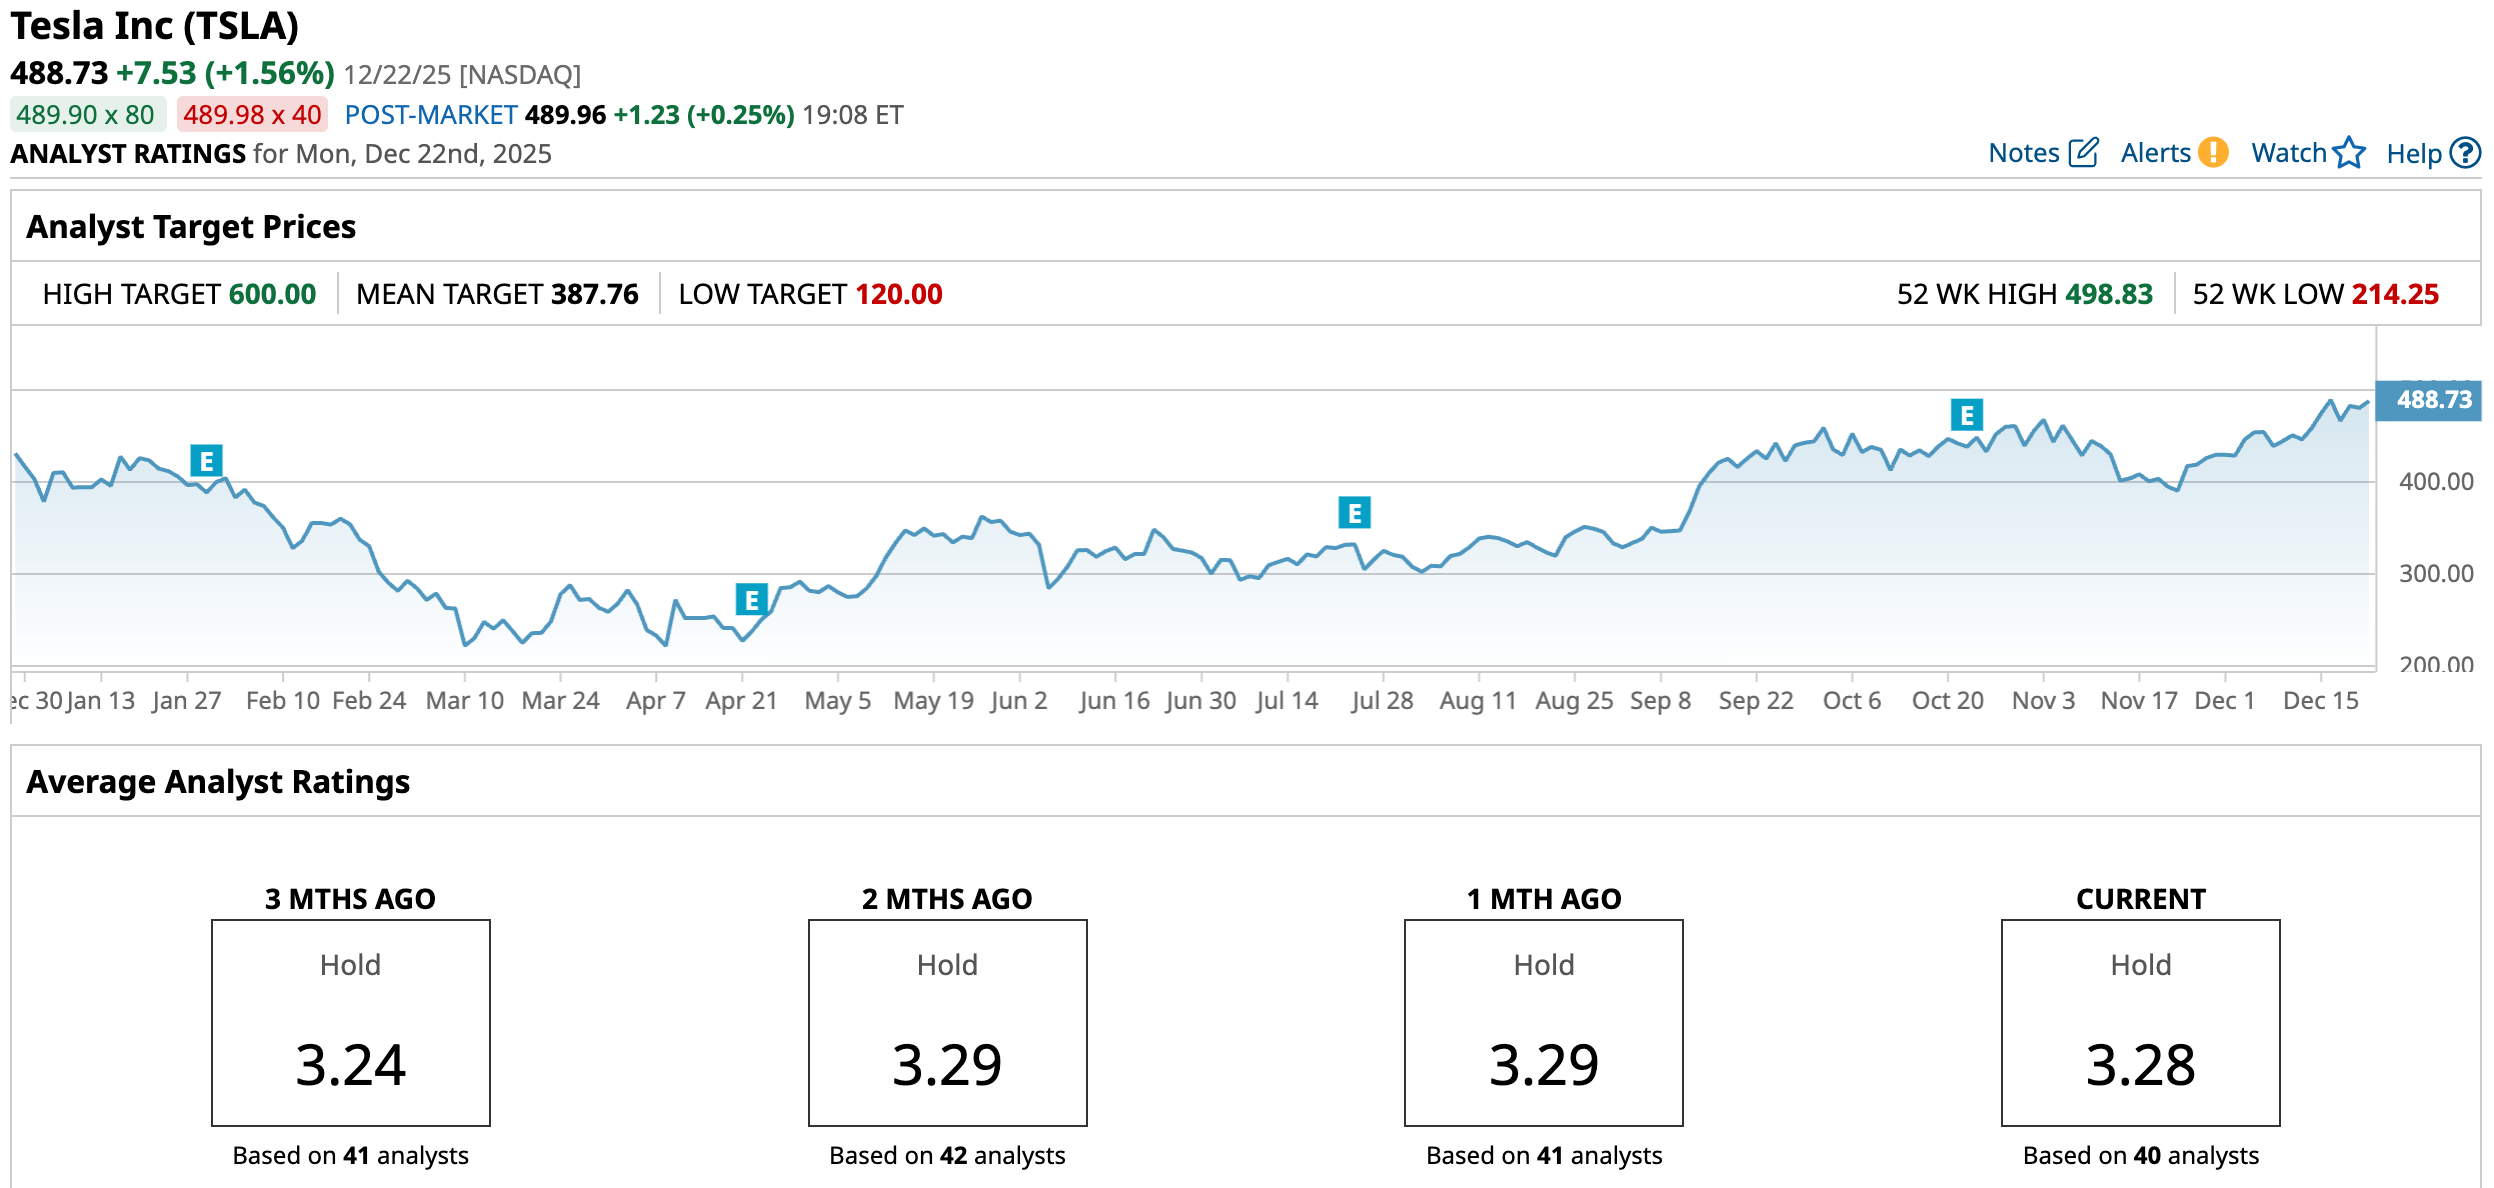The height and width of the screenshot is (1188, 2494).
Task: Select the CURRENT rating box
Action: 2140,1022
